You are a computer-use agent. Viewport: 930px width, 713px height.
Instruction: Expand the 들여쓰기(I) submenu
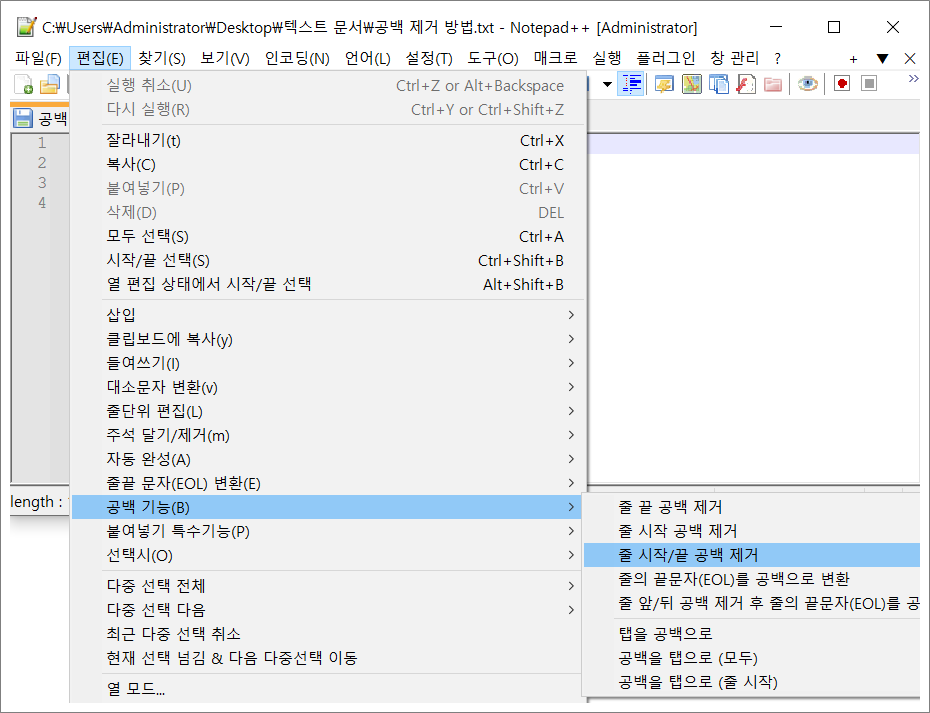tap(328, 363)
